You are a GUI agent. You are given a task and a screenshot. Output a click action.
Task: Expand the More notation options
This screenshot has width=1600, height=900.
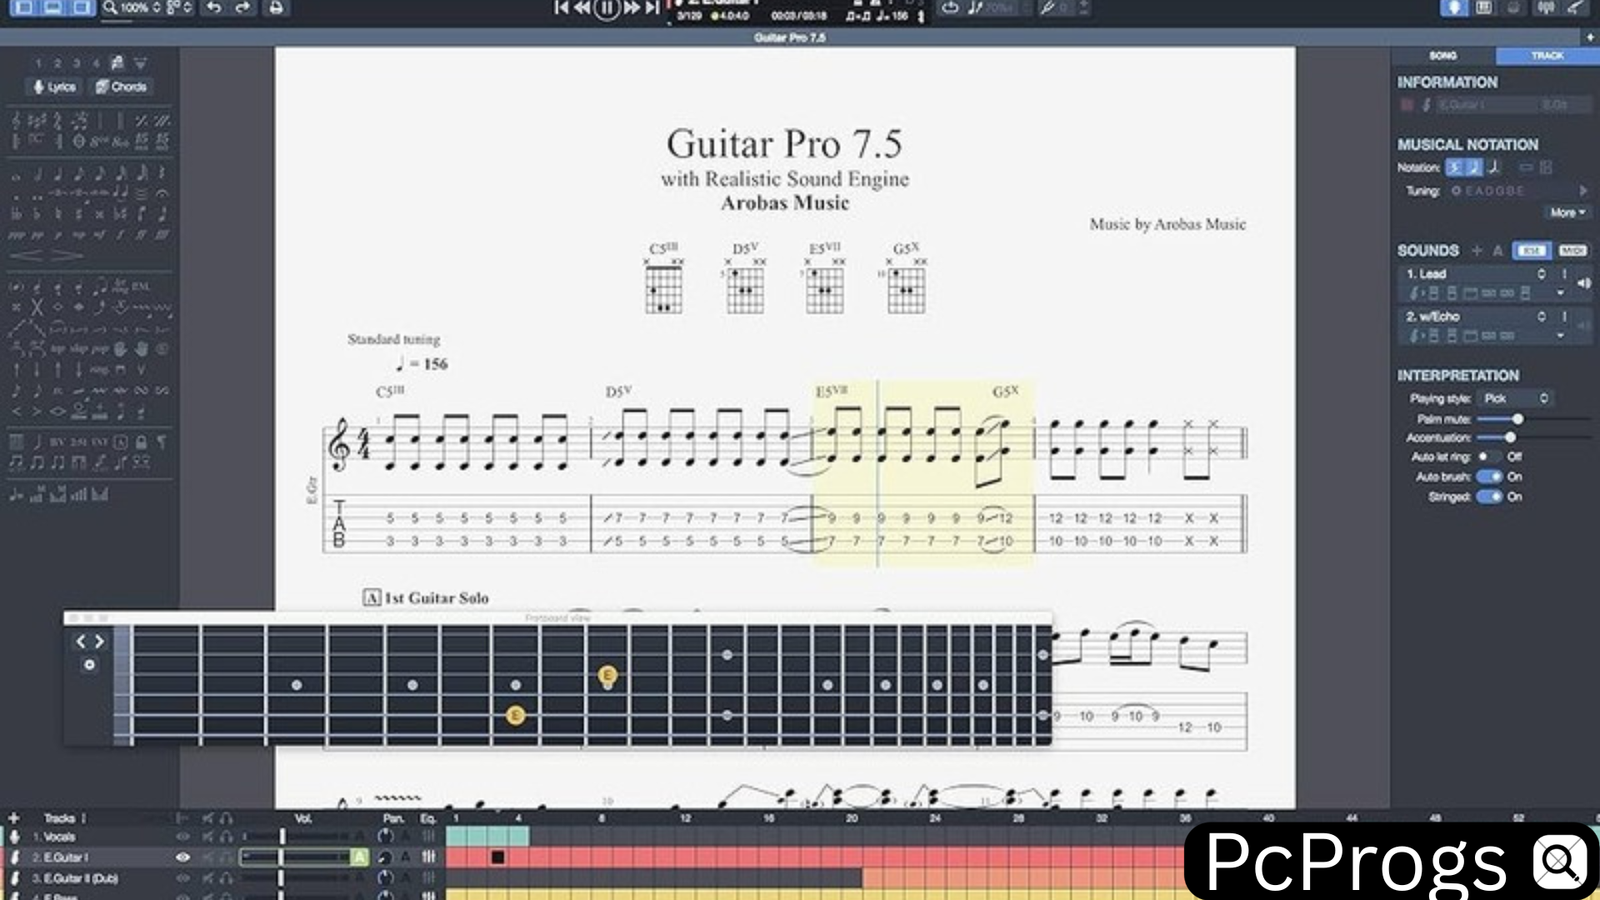point(1567,212)
